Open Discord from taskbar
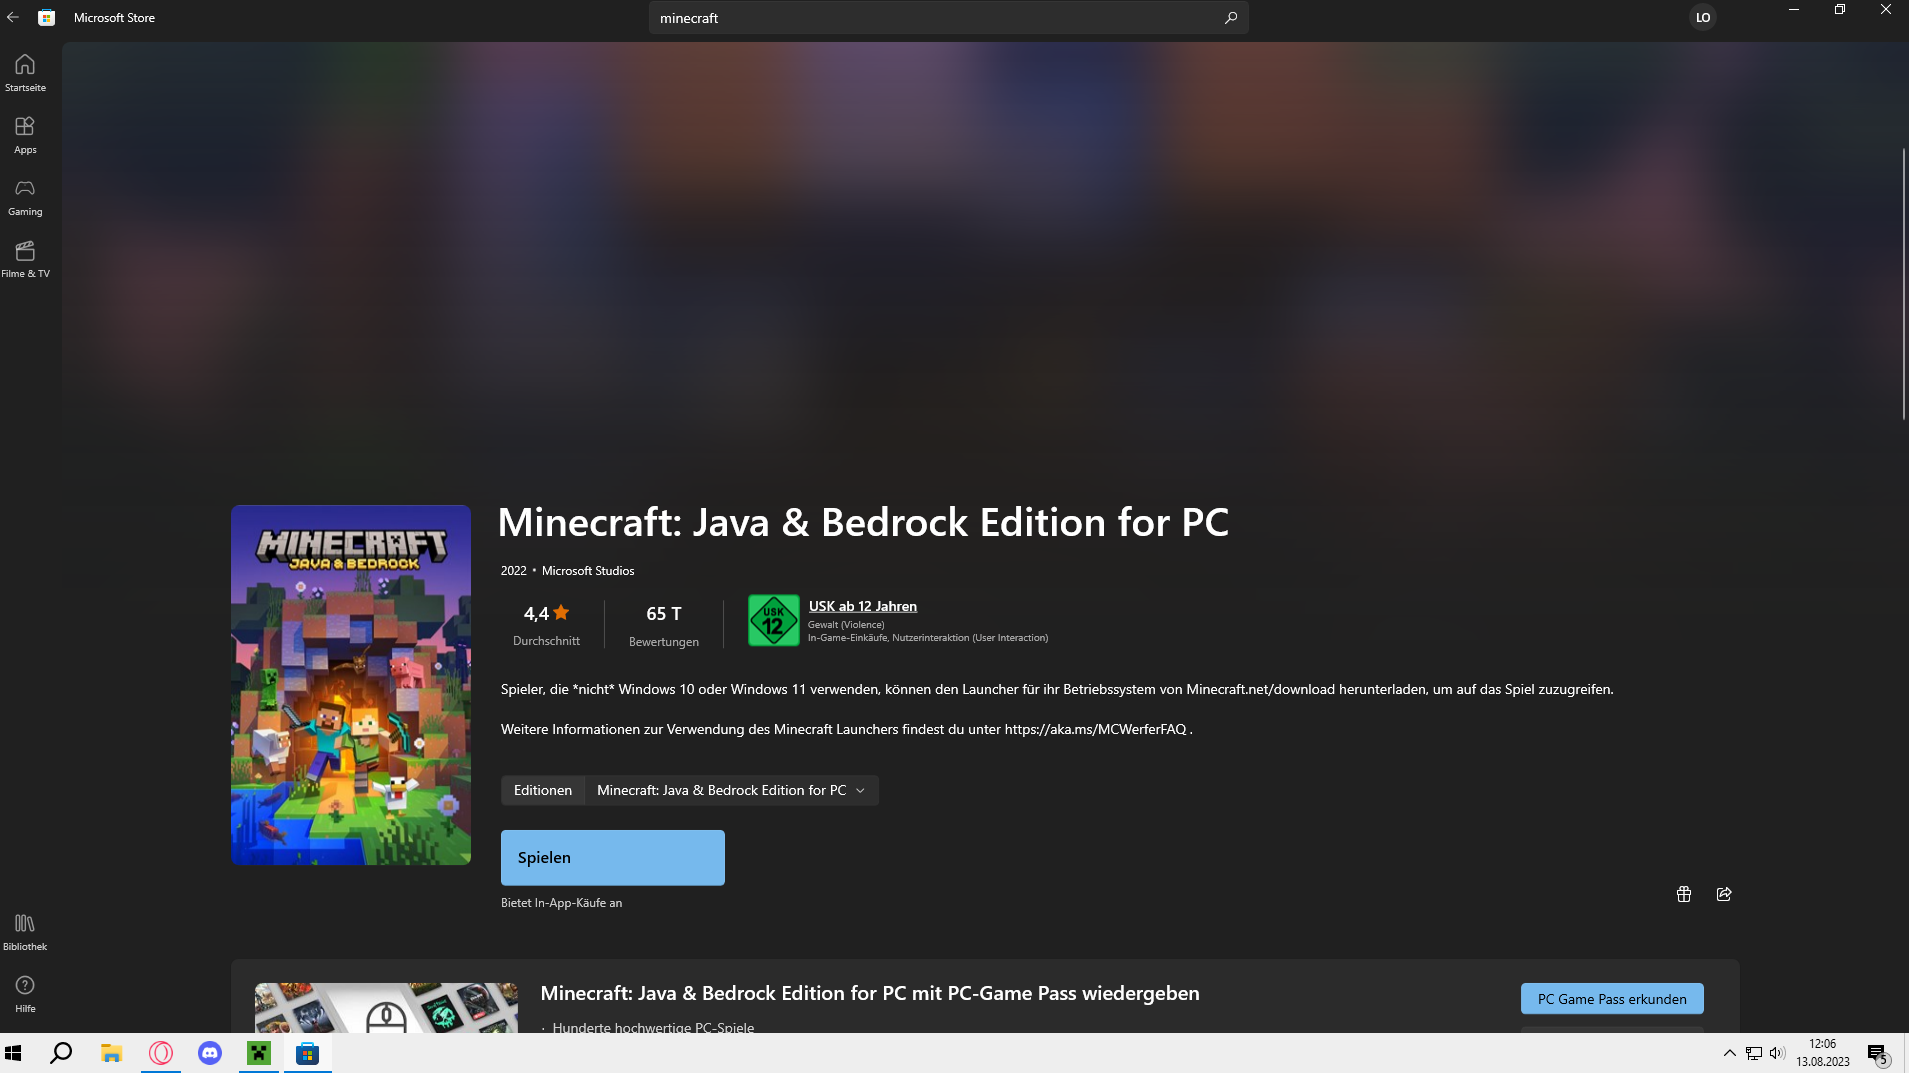 point(210,1053)
